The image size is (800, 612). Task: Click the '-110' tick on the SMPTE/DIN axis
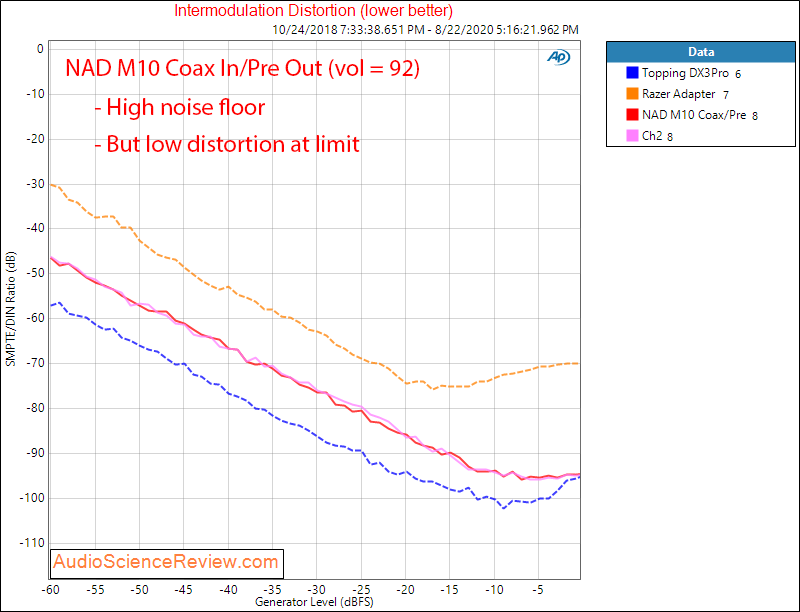(x=32, y=543)
